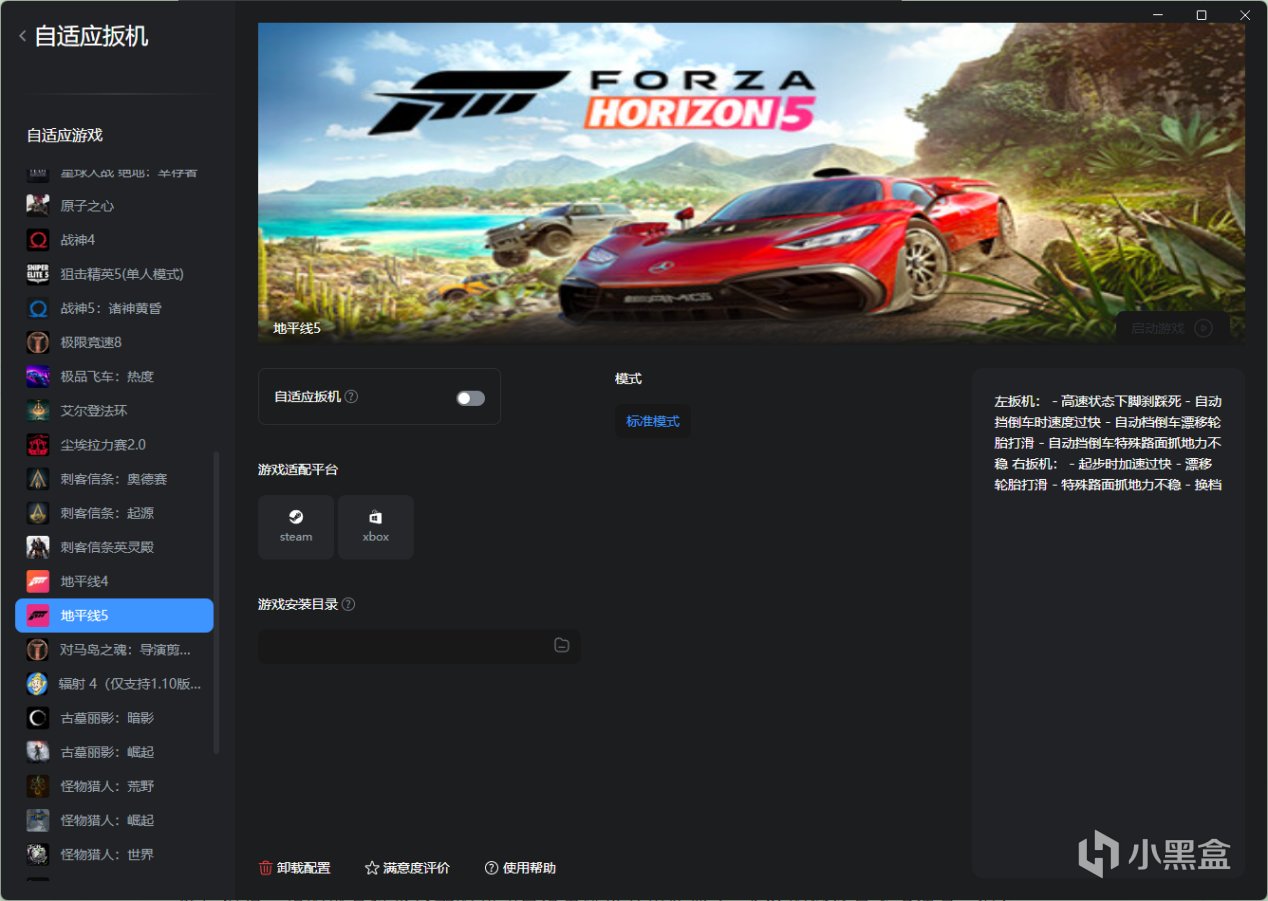This screenshot has width=1268, height=901.
Task: Select 地平线4 in the game list
Action: (x=115, y=581)
